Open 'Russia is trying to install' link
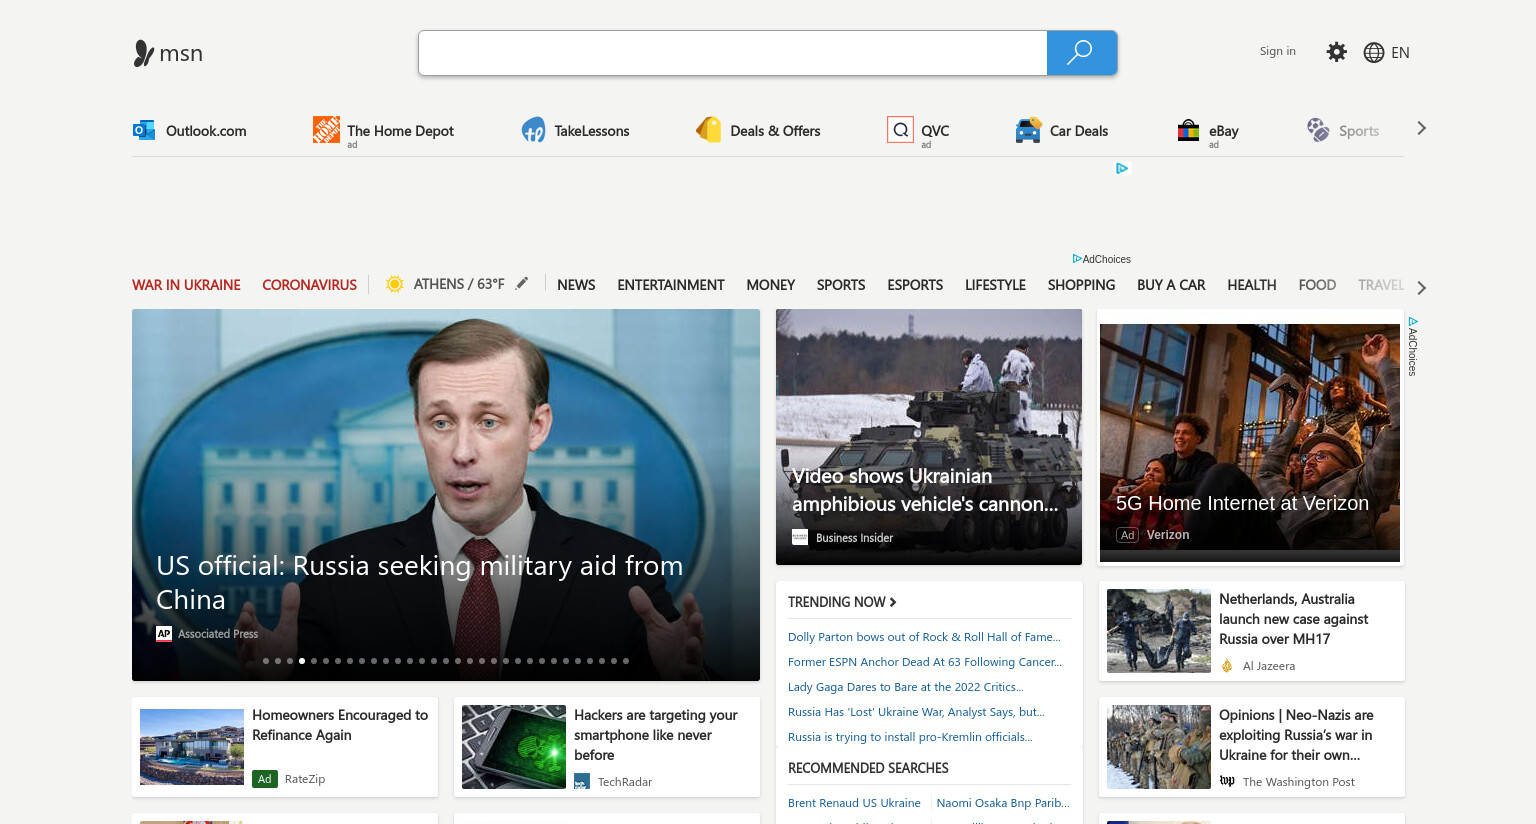Viewport: 1536px width, 824px height. tap(910, 737)
